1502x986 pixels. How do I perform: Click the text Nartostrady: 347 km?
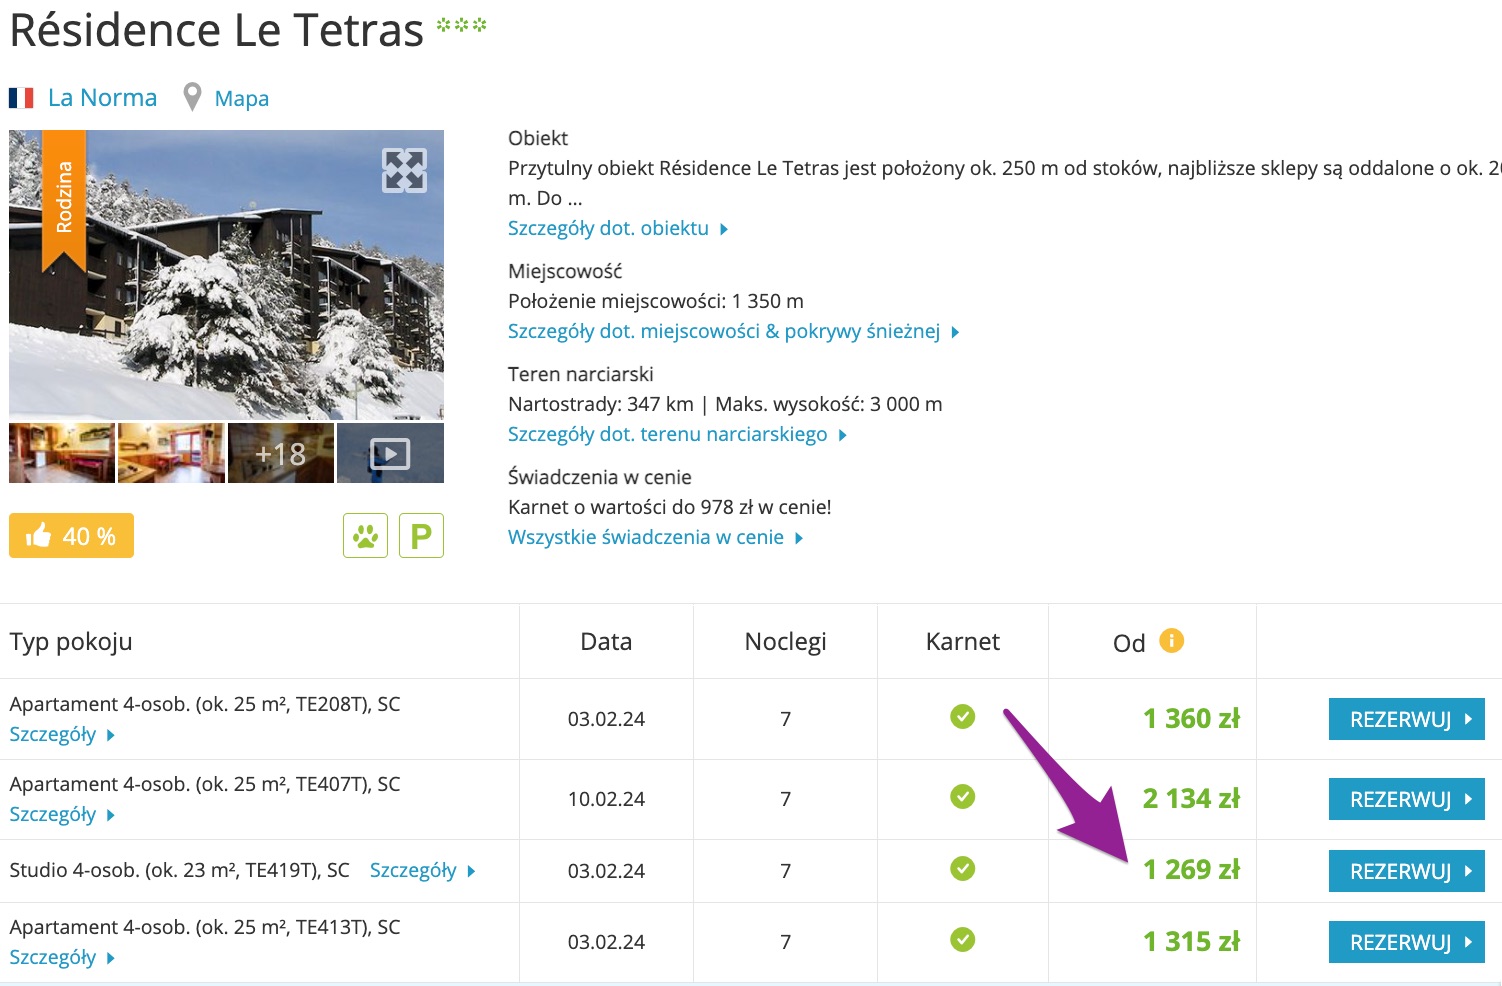coord(601,404)
